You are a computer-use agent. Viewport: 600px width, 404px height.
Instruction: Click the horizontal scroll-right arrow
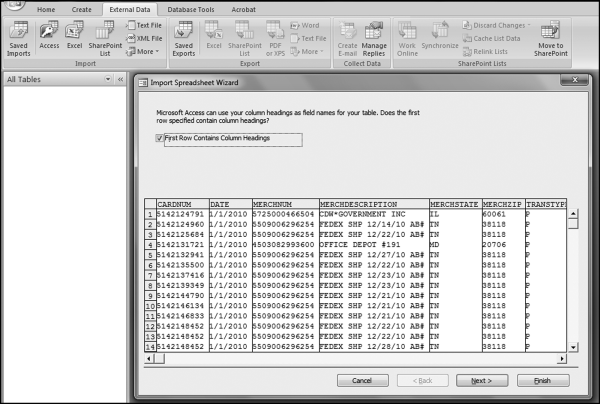562,358
